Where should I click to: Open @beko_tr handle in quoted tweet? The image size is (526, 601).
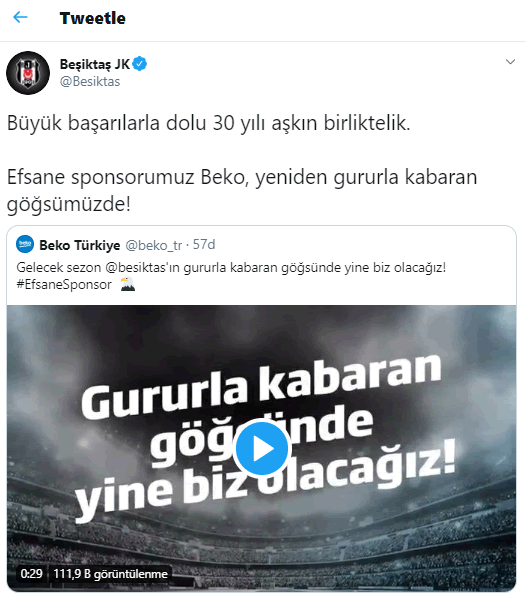pos(154,245)
